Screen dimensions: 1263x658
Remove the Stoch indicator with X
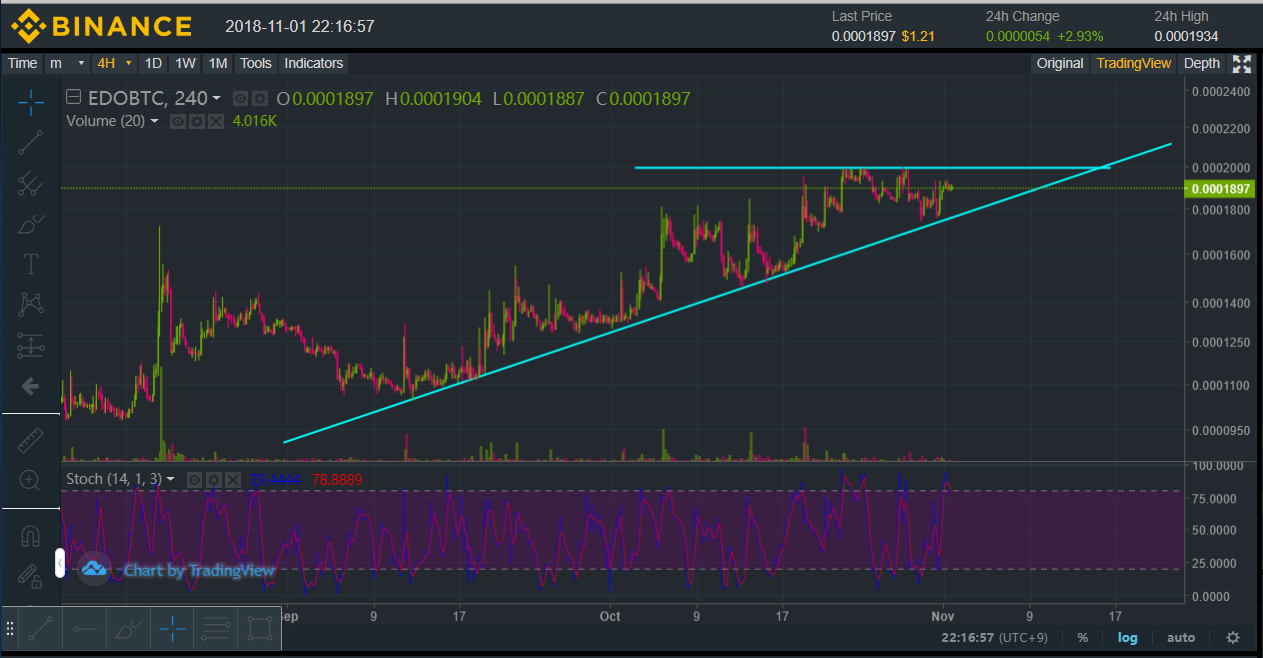coord(233,480)
